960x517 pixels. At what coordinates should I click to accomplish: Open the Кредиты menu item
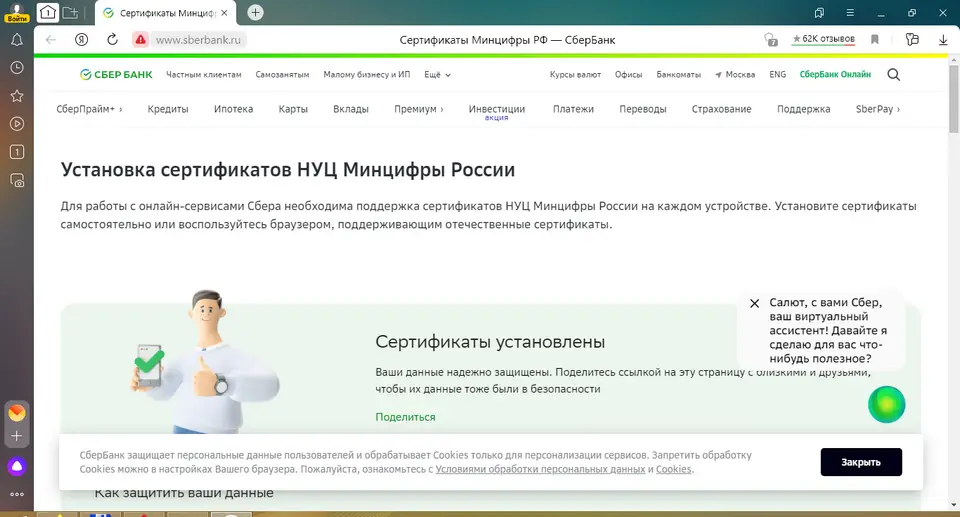(168, 109)
